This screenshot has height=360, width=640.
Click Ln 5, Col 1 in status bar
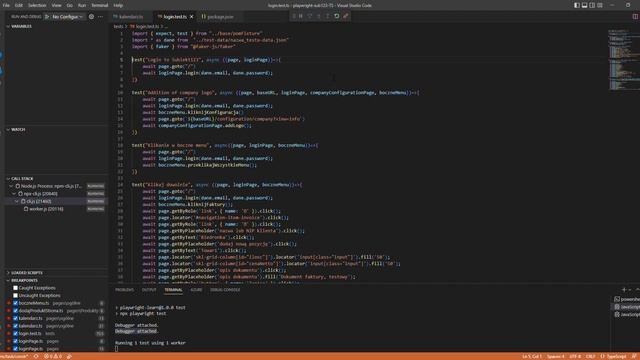click(532, 356)
